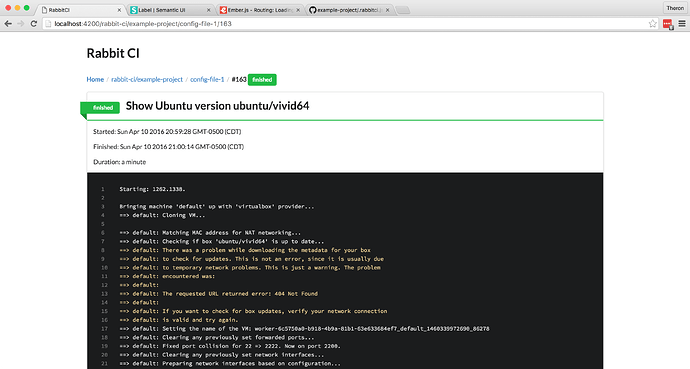Screen dimensions: 690x369
Task: Click log line 'If you want to check for box updates'
Action: [x=253, y=311]
